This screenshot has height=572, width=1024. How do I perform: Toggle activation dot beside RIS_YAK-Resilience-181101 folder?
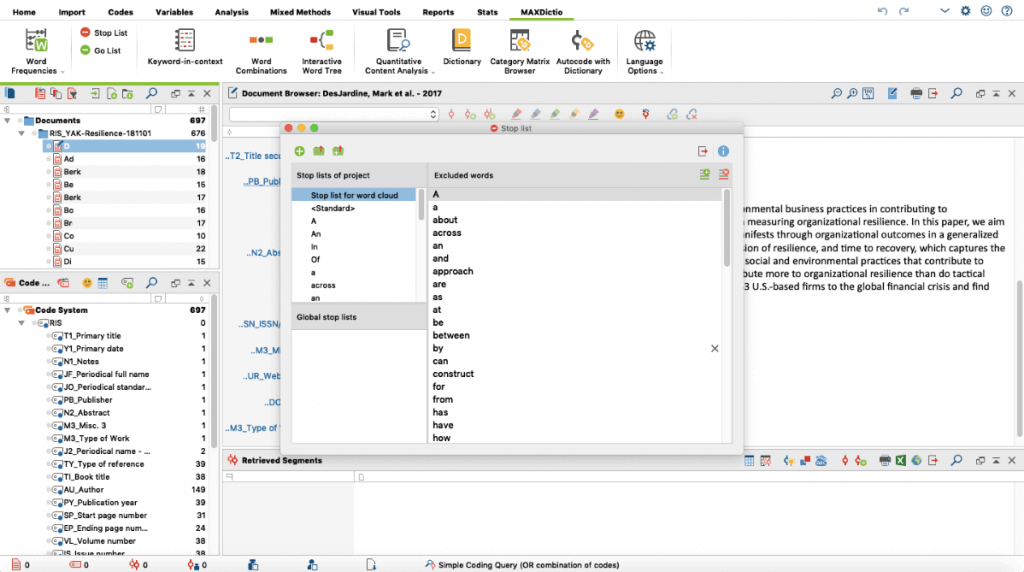pyautogui.click(x=34, y=133)
